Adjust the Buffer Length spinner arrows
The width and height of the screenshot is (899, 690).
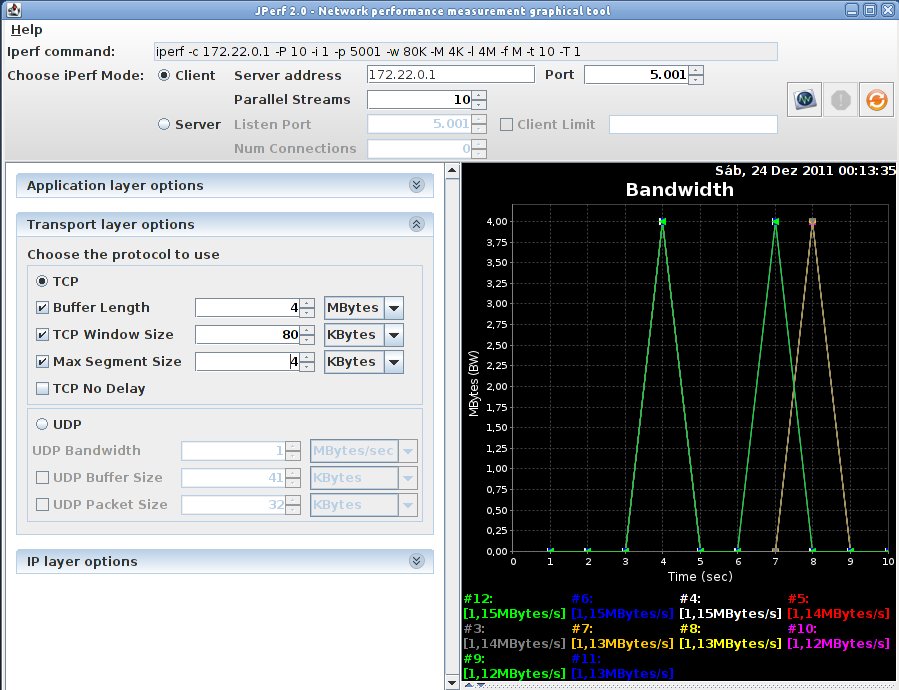click(307, 308)
